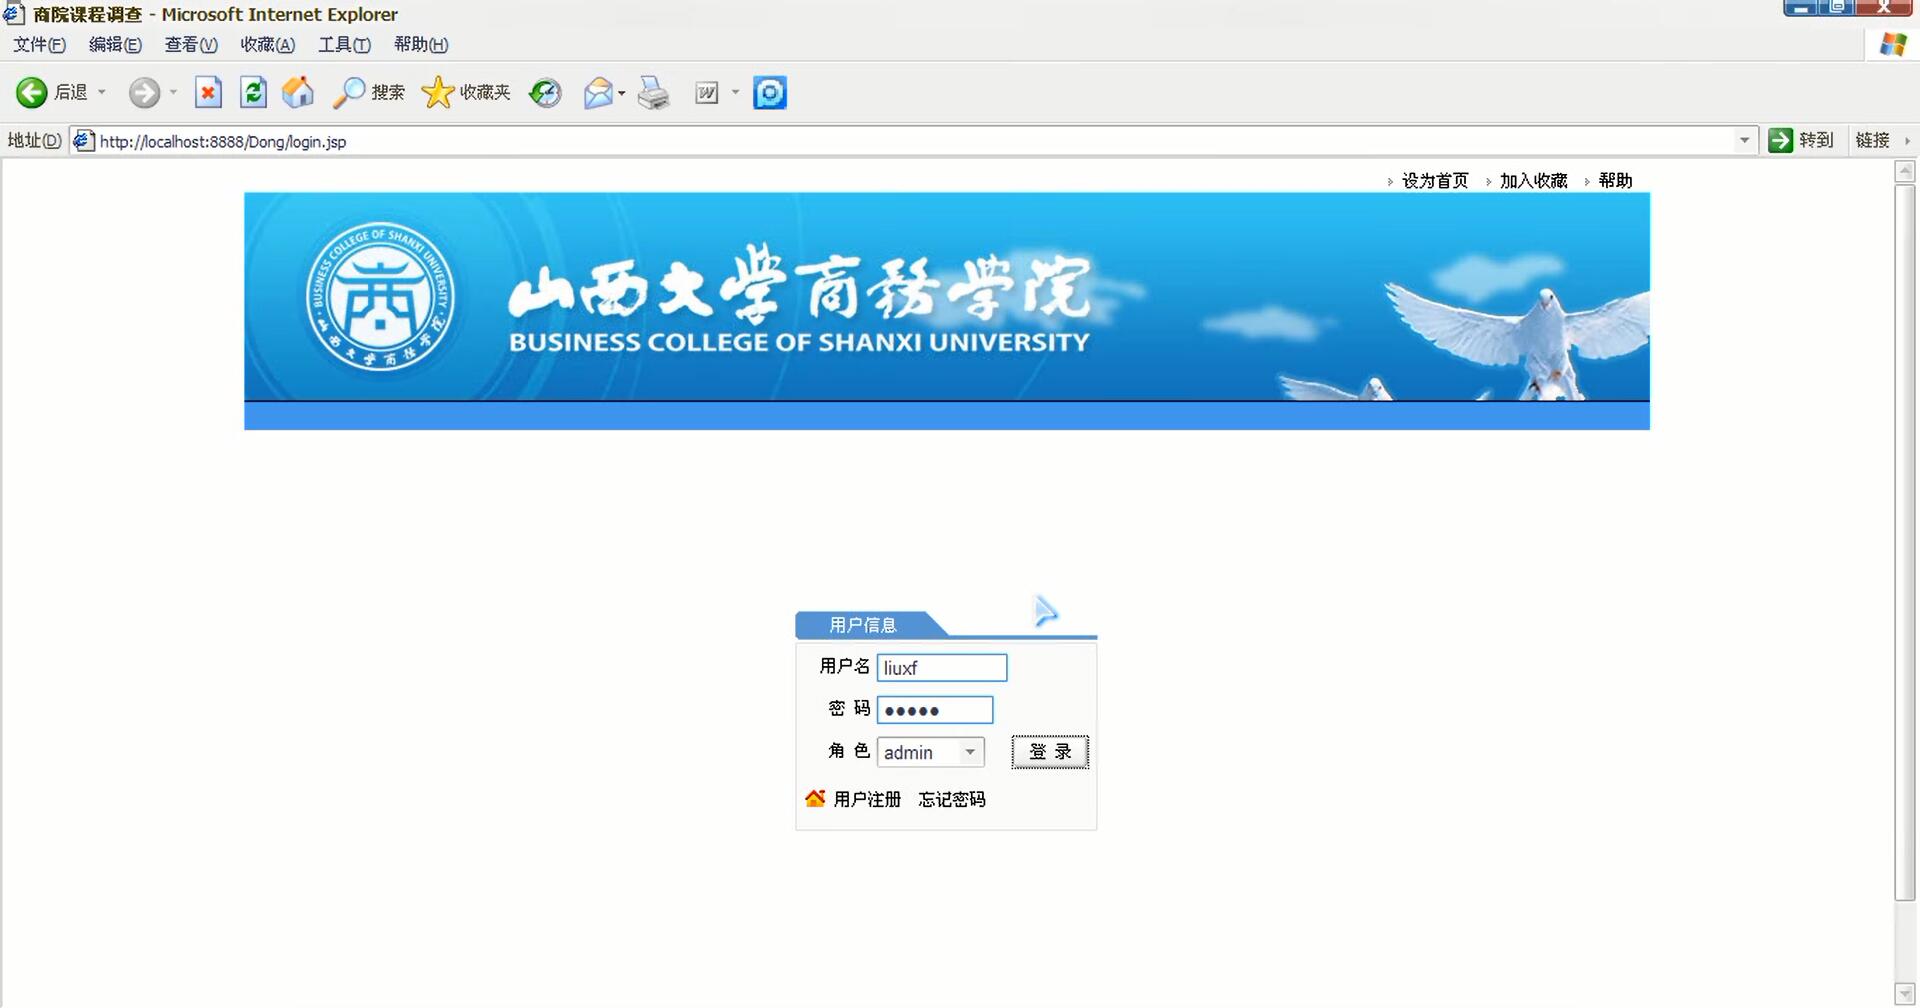Open the 查看(V) menu
Image resolution: width=1920 pixels, height=1008 pixels.
tap(191, 45)
